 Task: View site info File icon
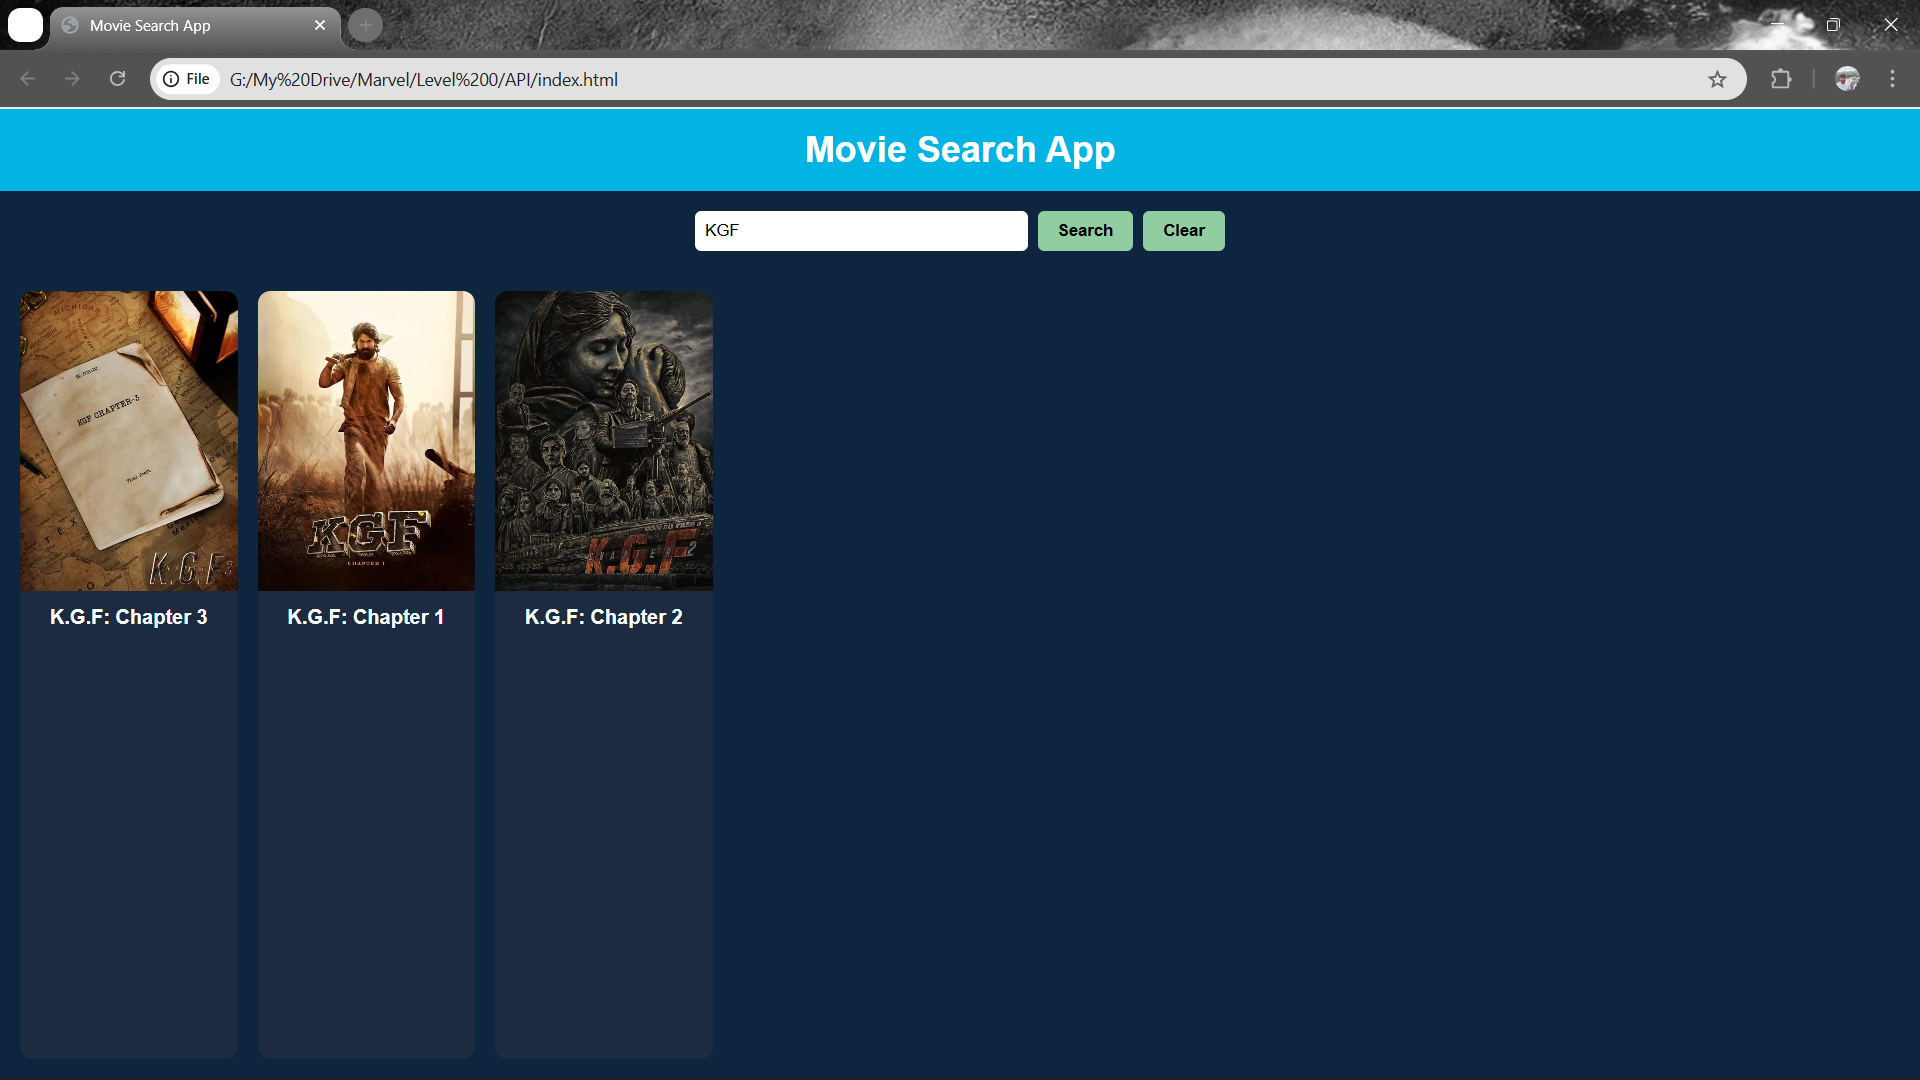point(187,79)
